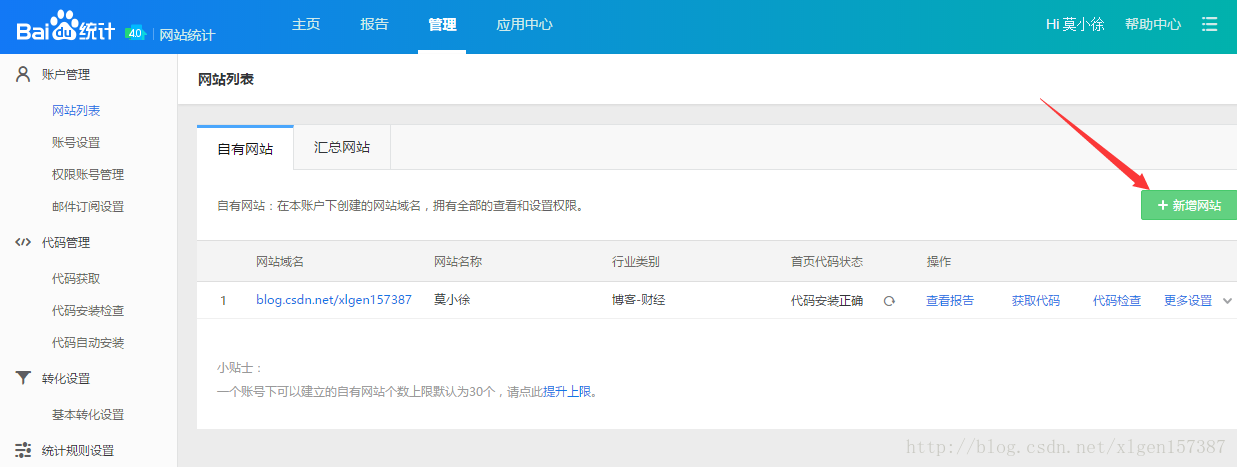
Task: Open the Hi 莫小徐 user menu
Action: (x=1074, y=24)
